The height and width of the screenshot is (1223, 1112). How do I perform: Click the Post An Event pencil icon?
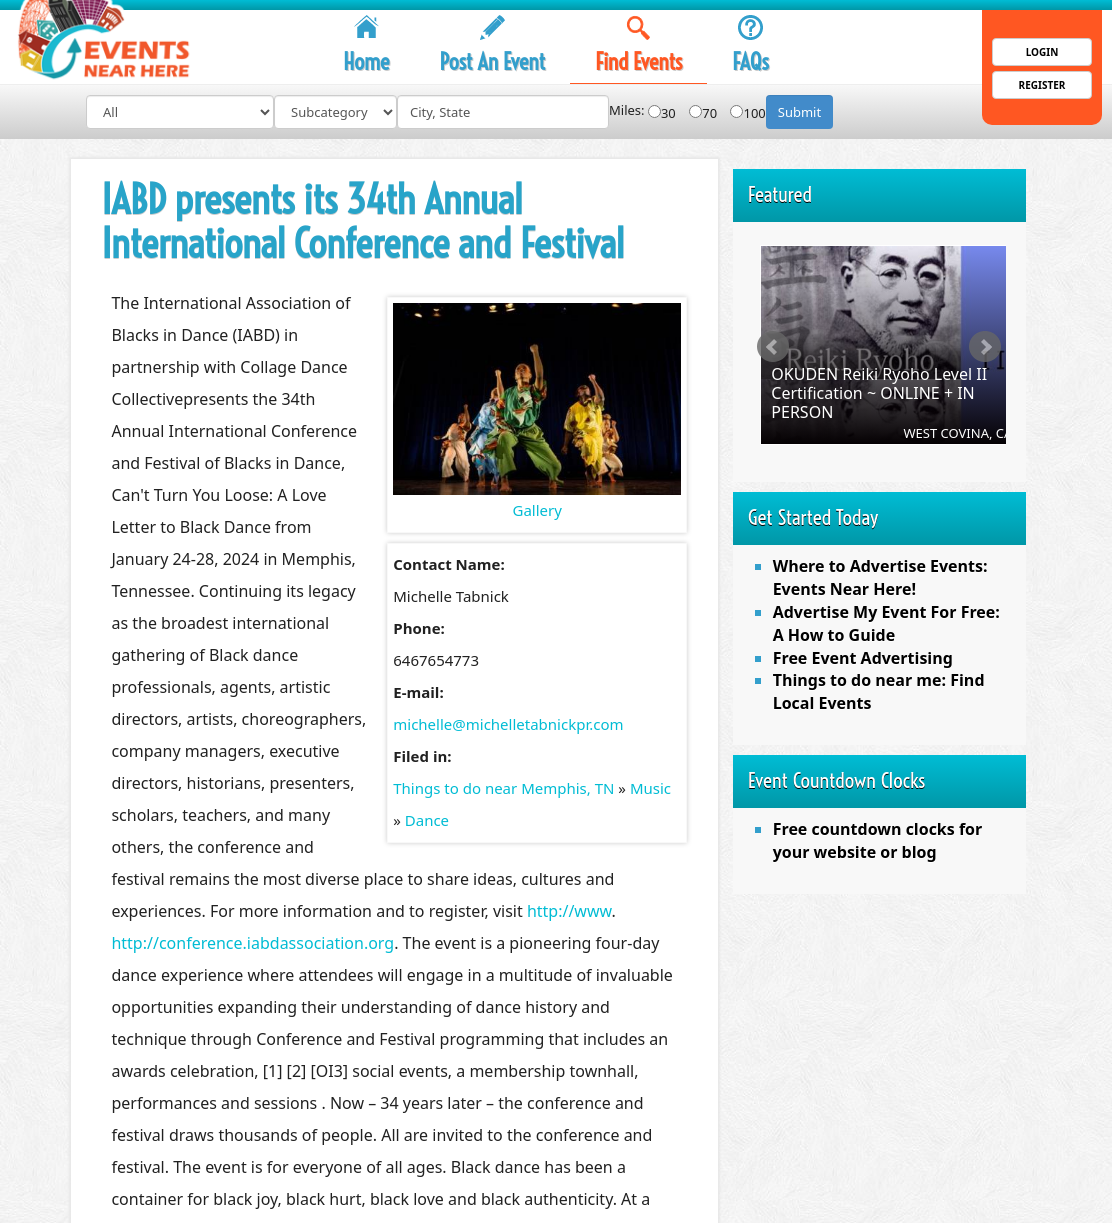pyautogui.click(x=492, y=27)
